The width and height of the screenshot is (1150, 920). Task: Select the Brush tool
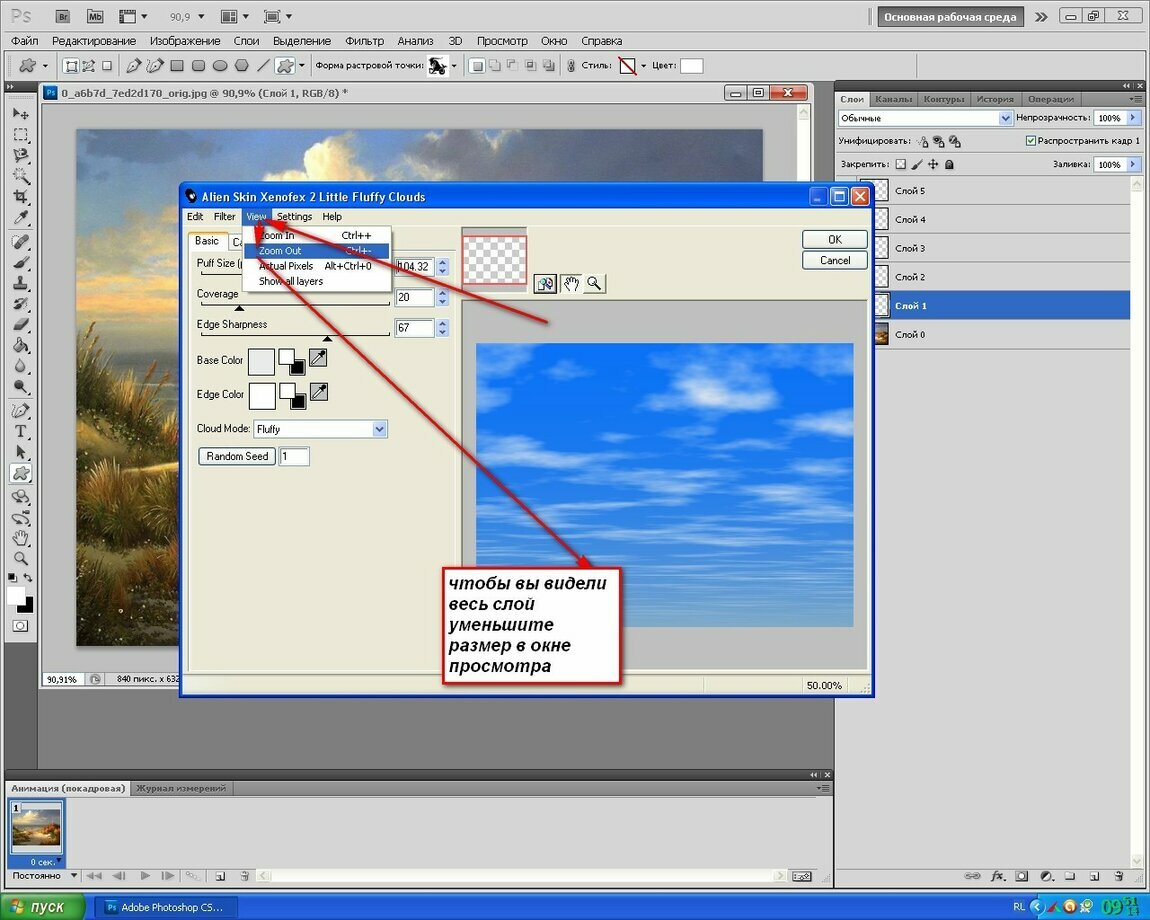pyautogui.click(x=21, y=263)
